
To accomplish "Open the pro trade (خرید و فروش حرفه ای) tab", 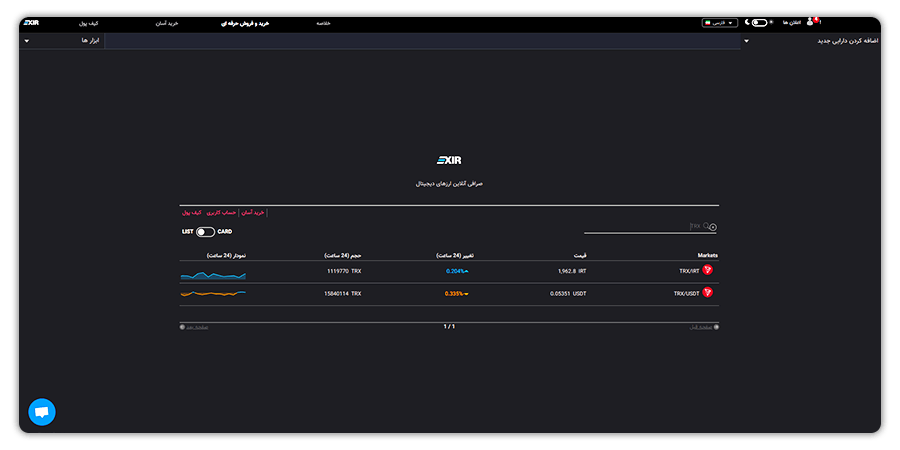I will coord(246,24).
